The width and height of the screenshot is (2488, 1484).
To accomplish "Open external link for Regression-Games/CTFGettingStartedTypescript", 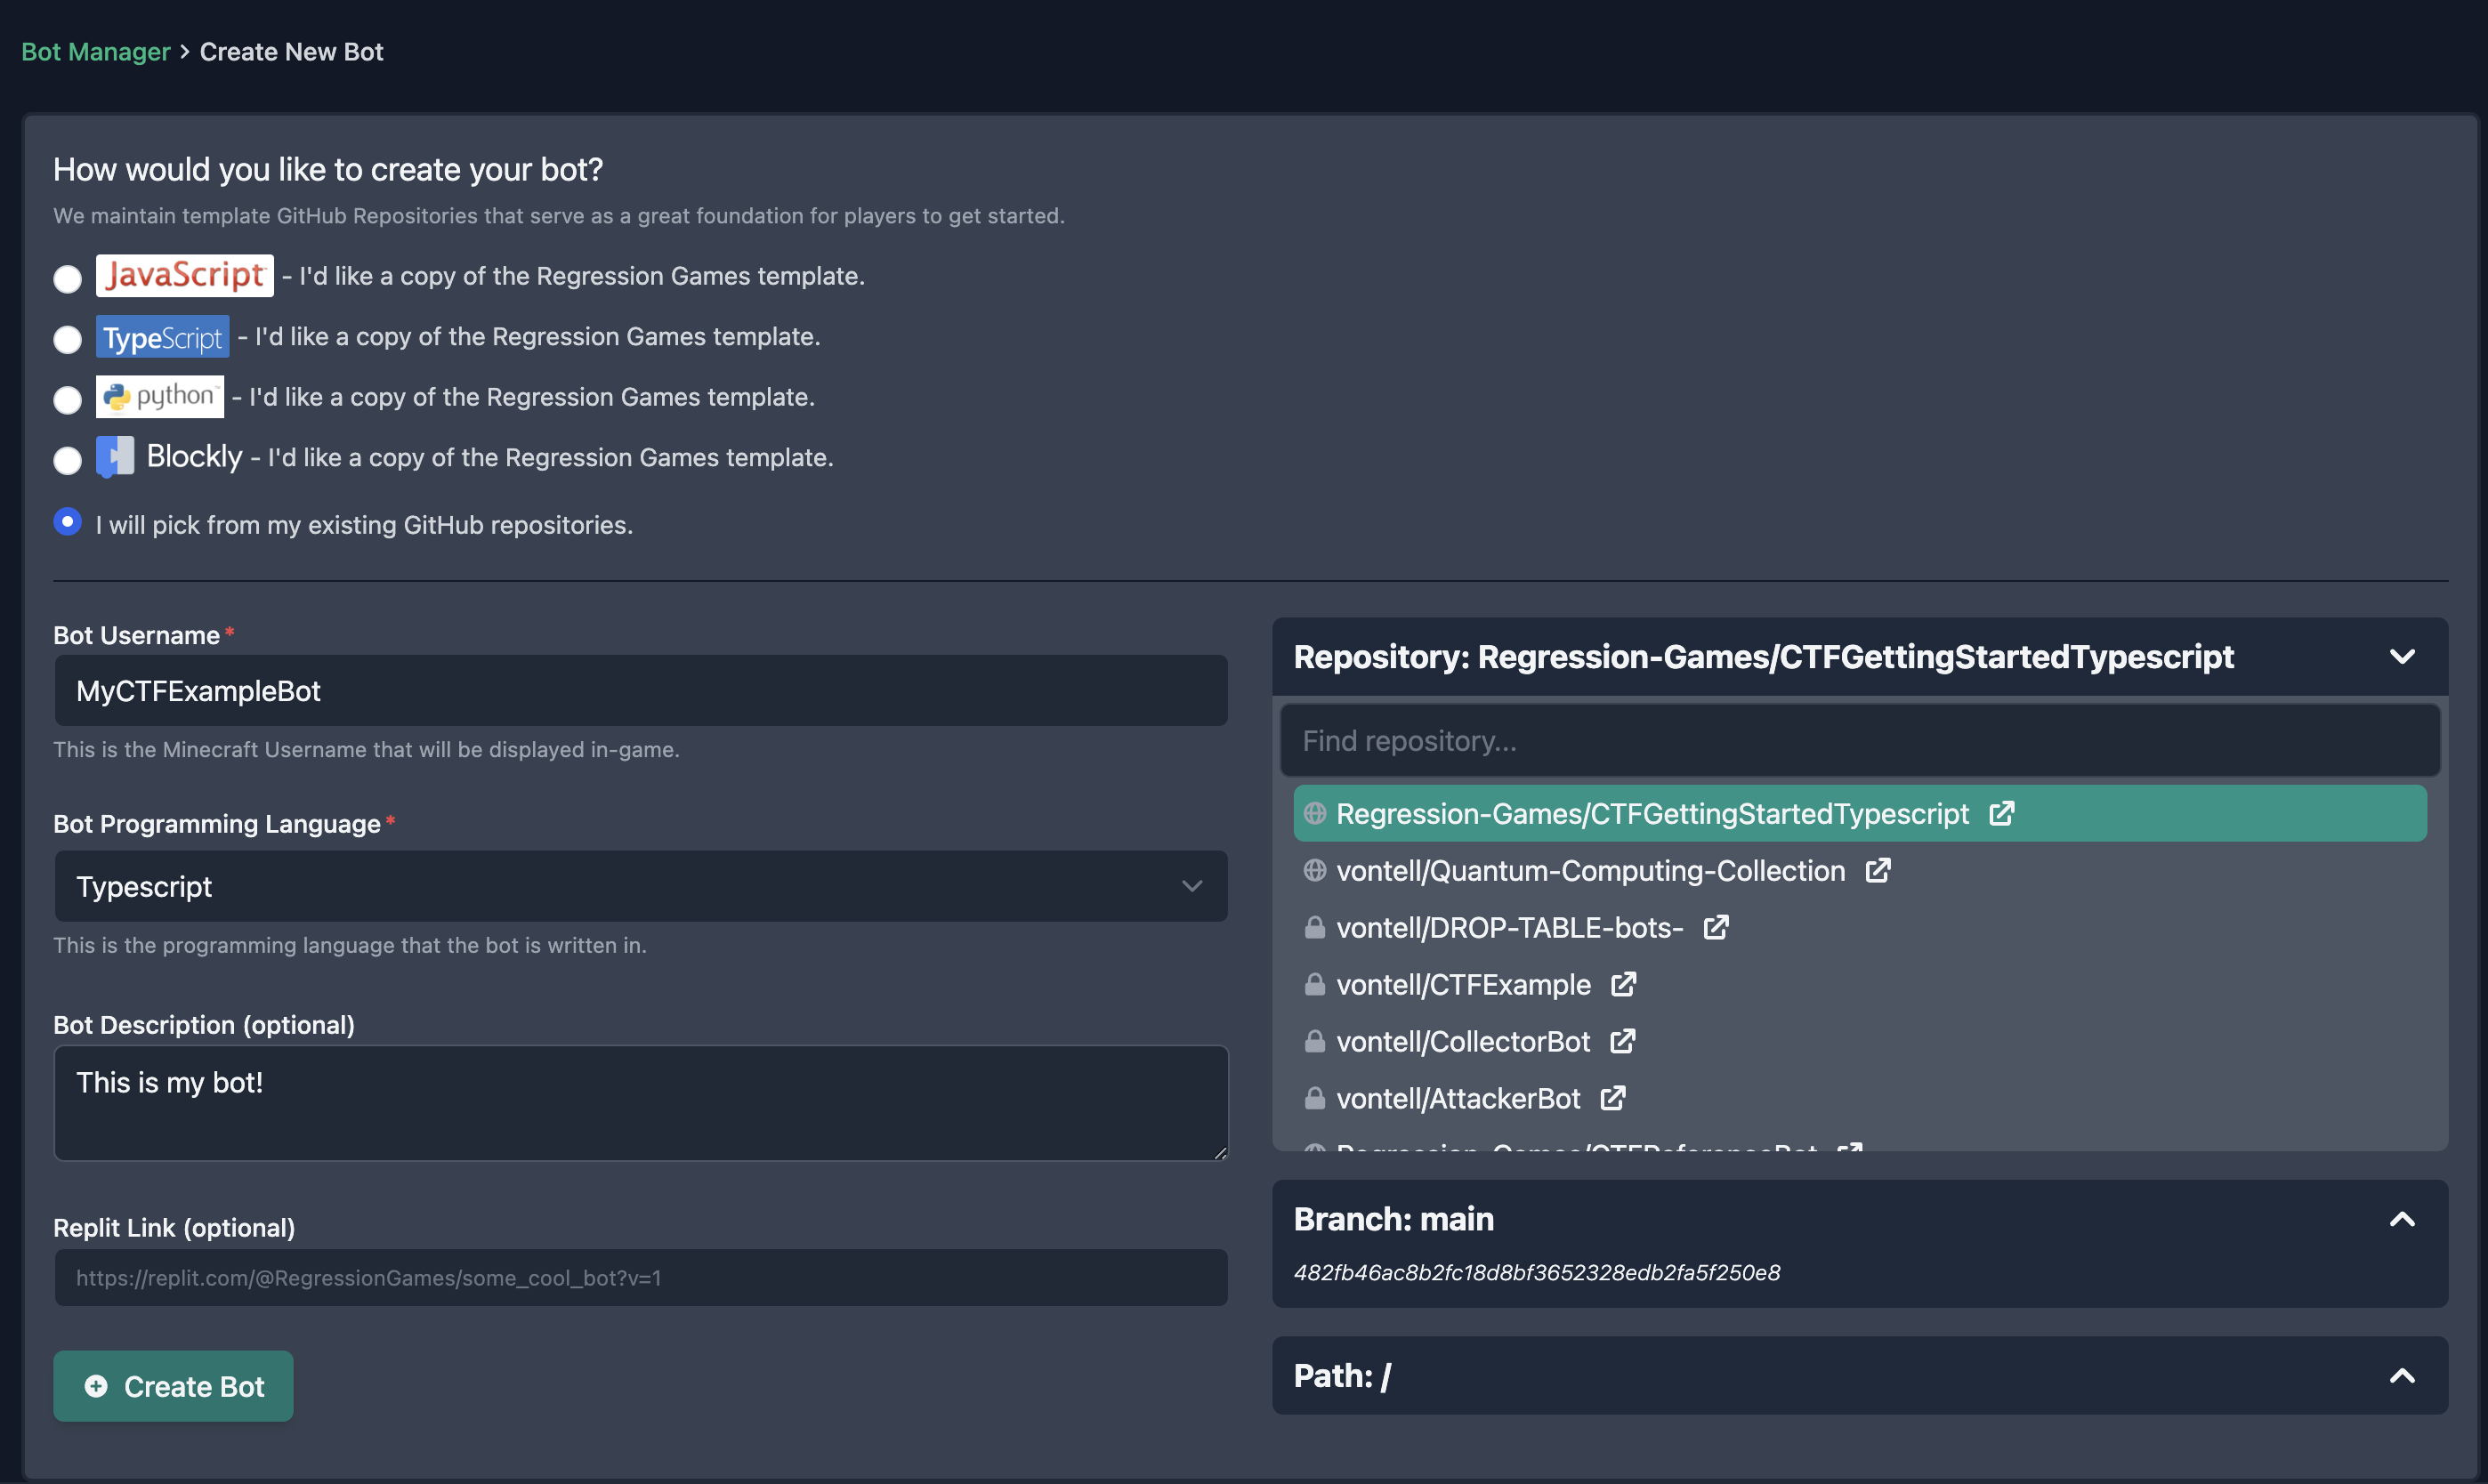I will coord(2001,813).
